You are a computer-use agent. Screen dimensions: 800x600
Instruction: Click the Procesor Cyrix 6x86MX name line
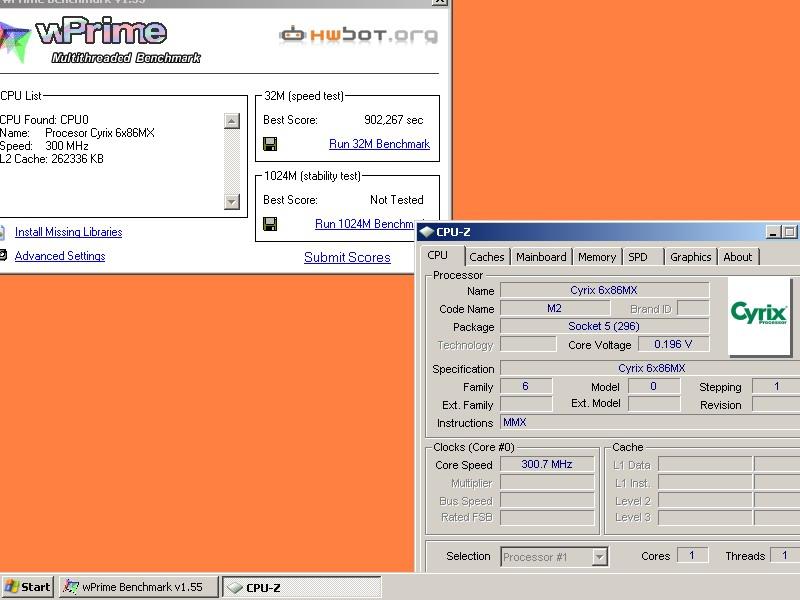pos(78,133)
